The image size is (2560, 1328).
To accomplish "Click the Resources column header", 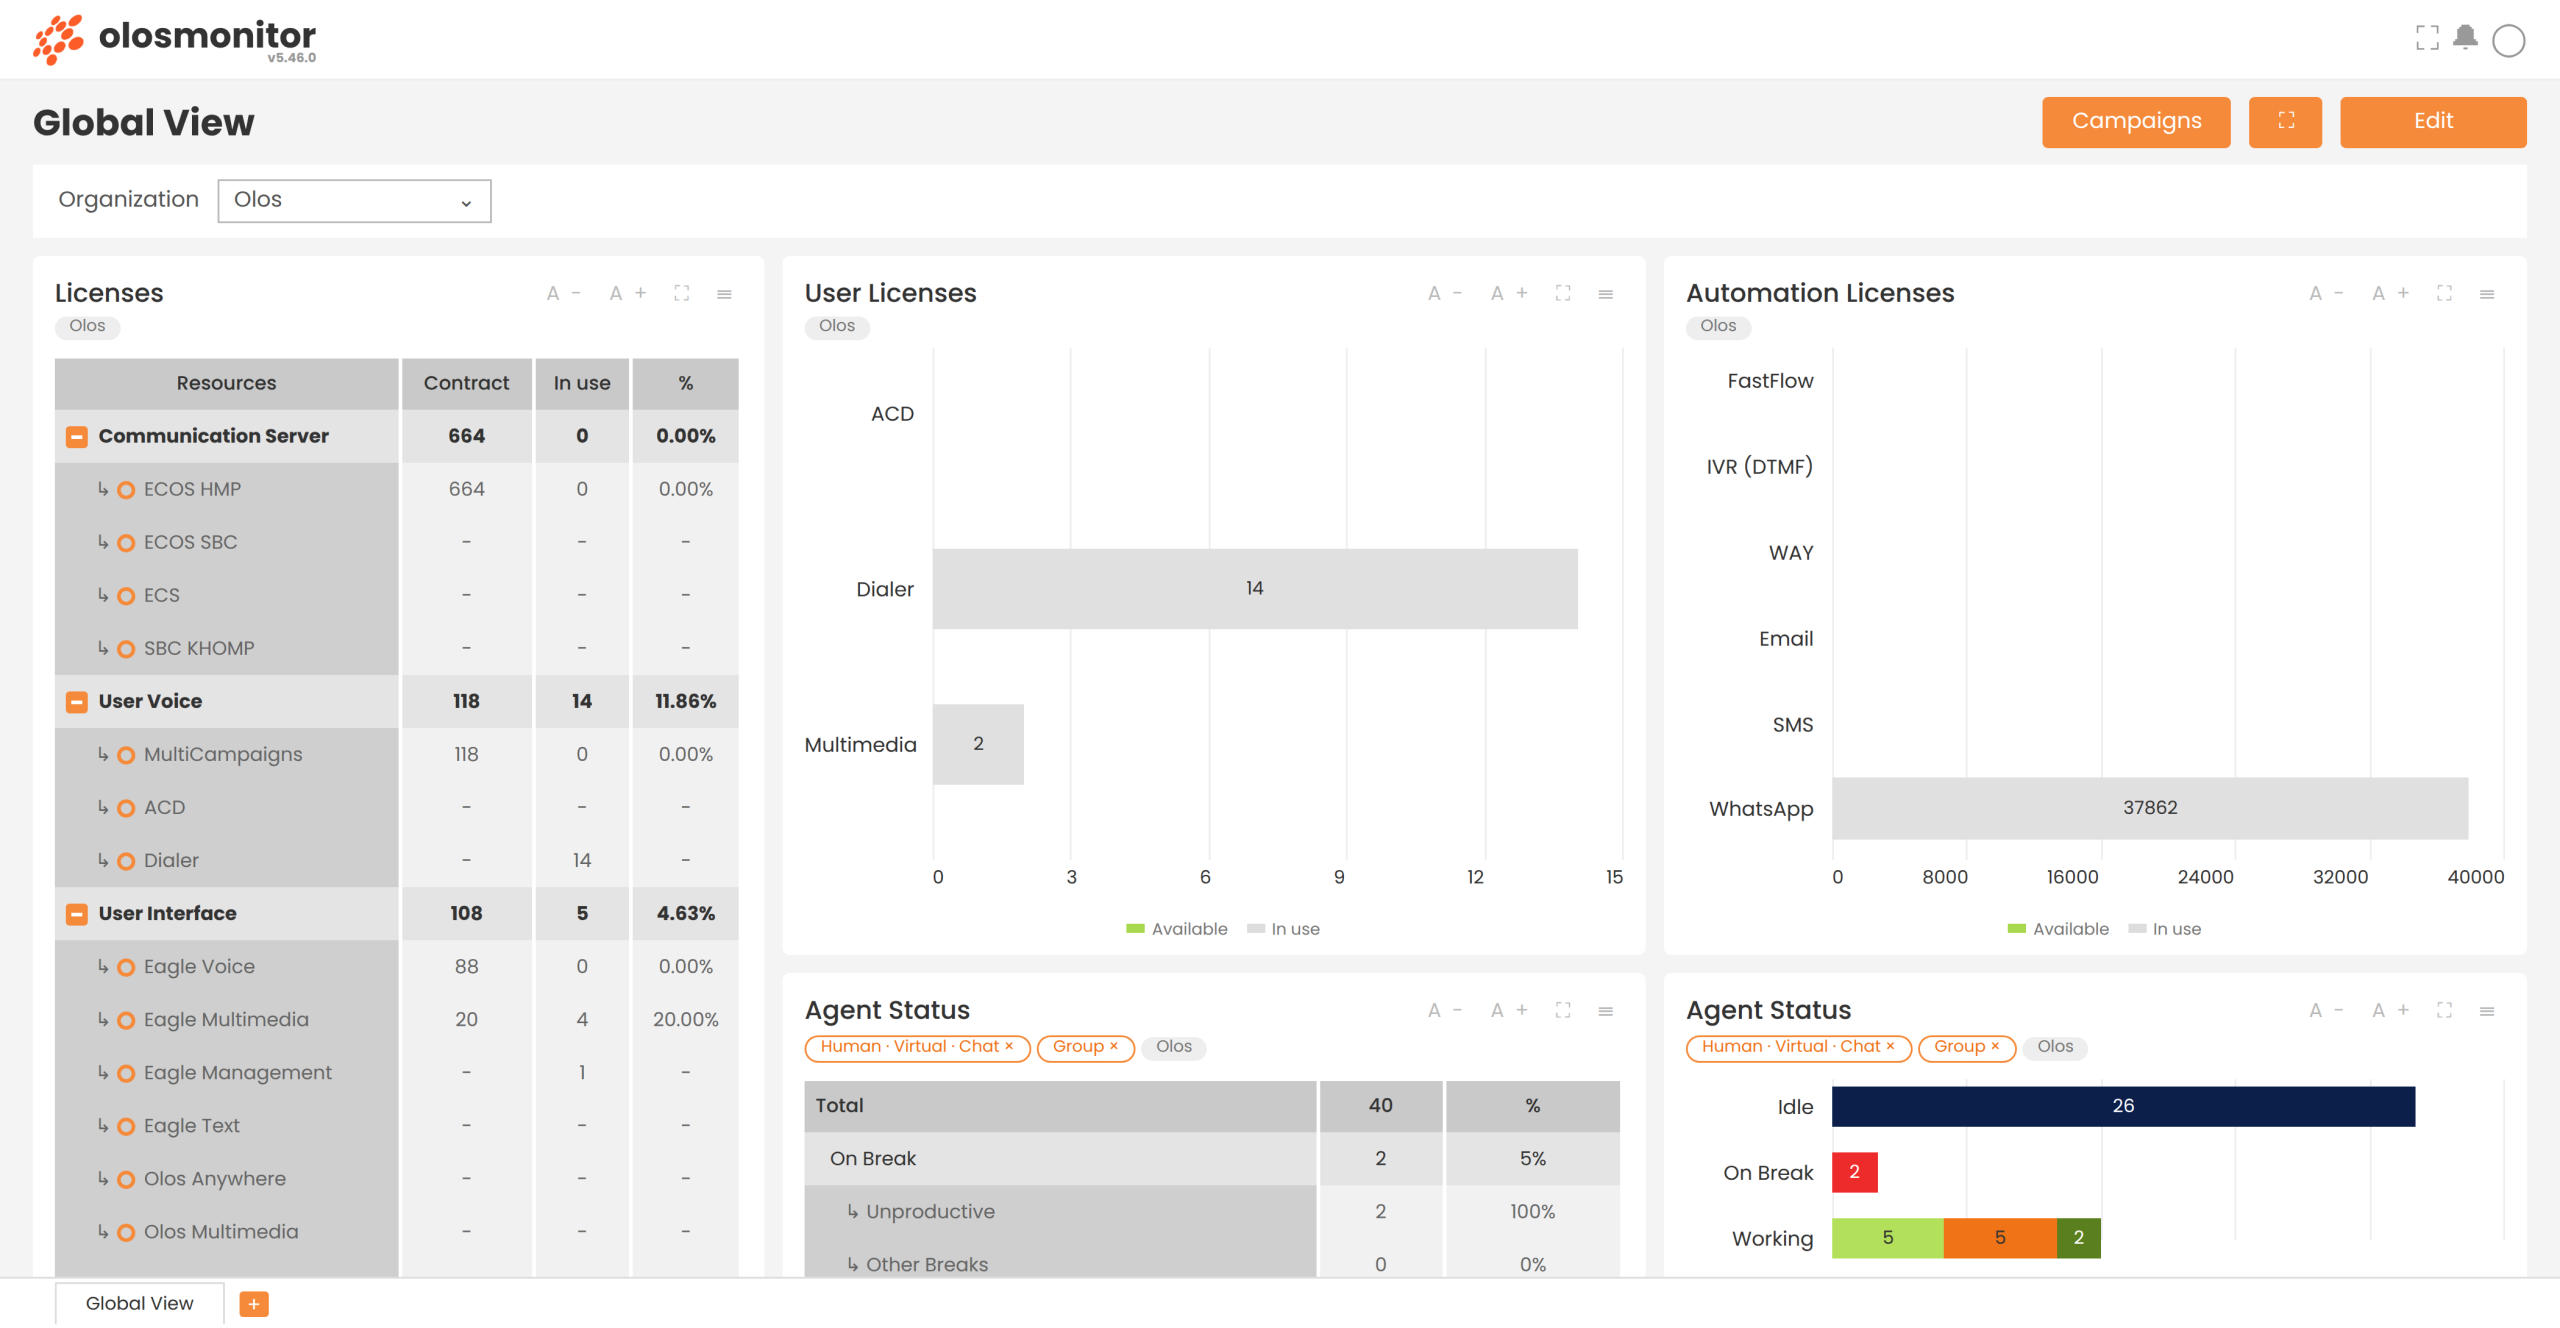I will coord(227,384).
